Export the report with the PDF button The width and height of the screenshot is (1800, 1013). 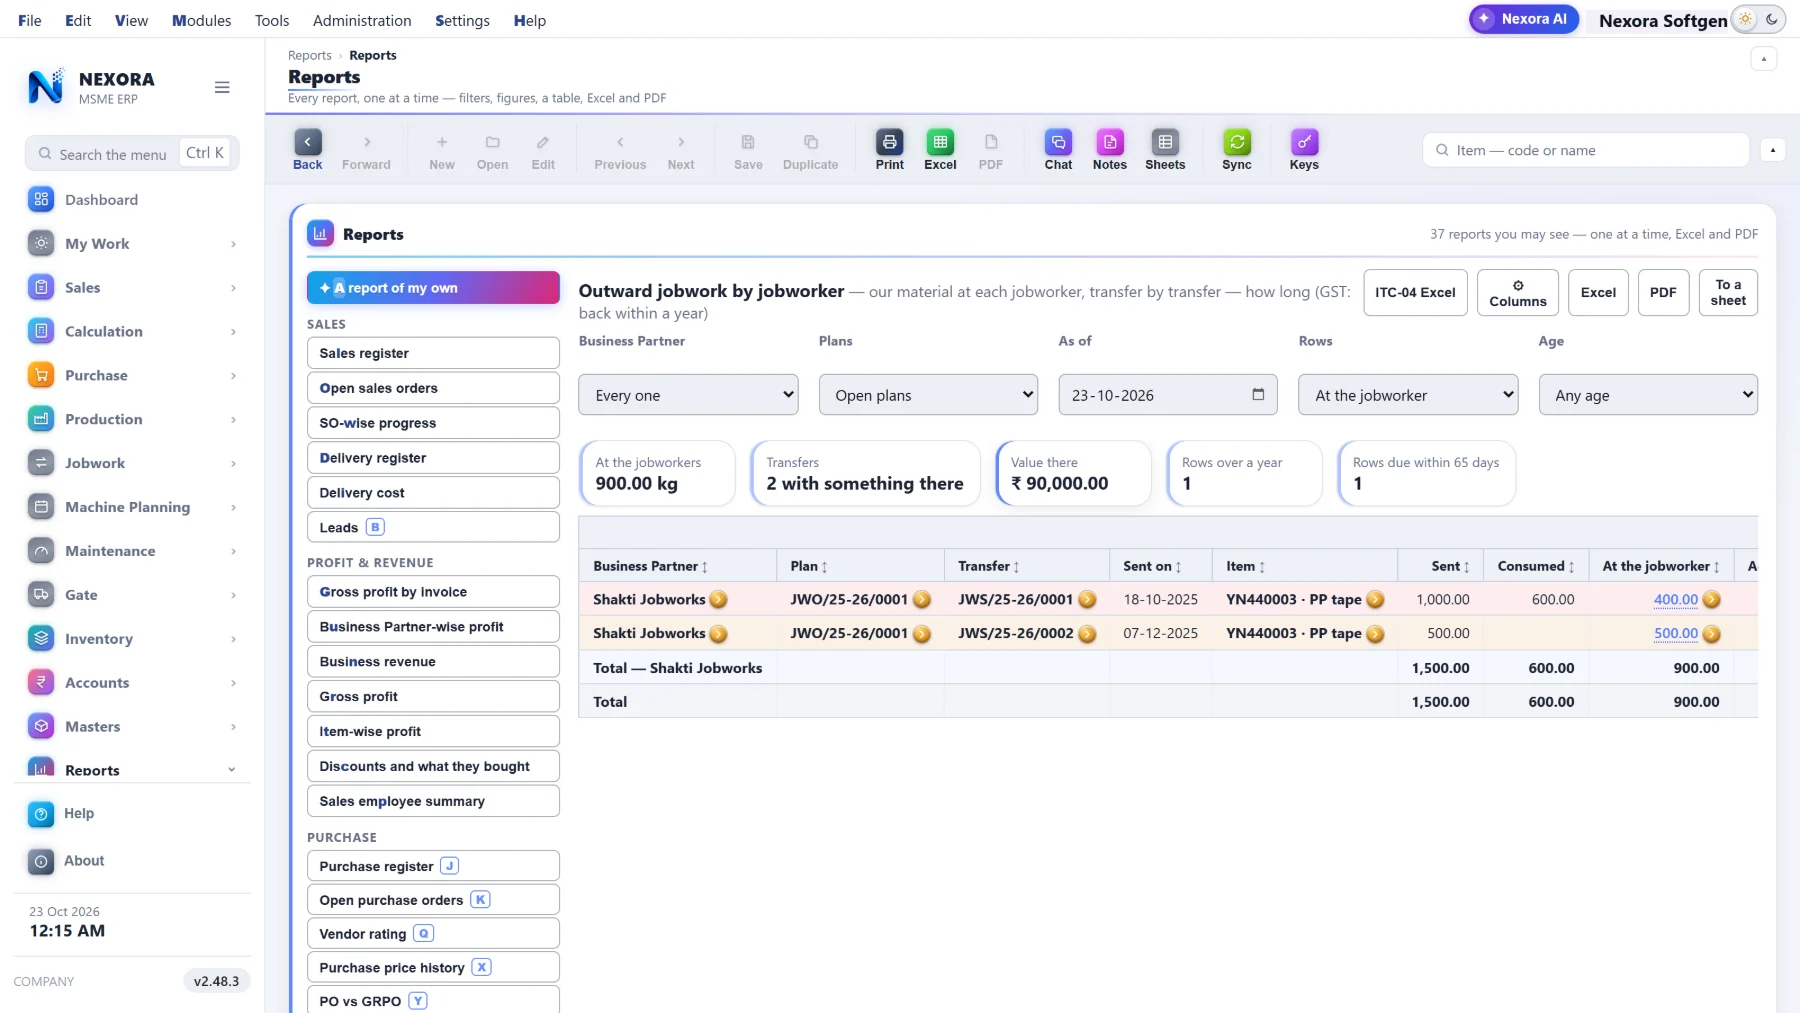(x=1663, y=293)
